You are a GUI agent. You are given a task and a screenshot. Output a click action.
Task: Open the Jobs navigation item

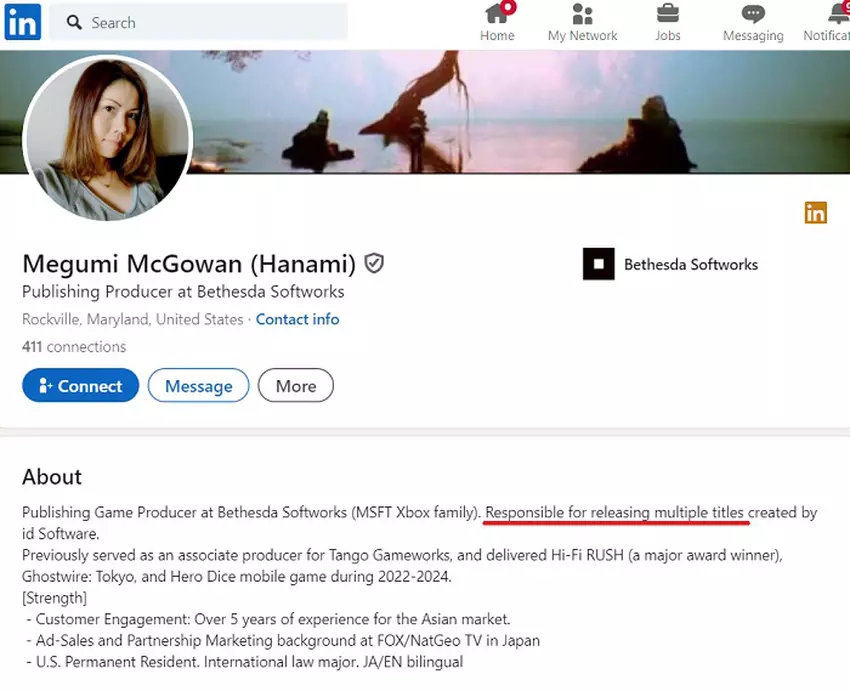667,24
